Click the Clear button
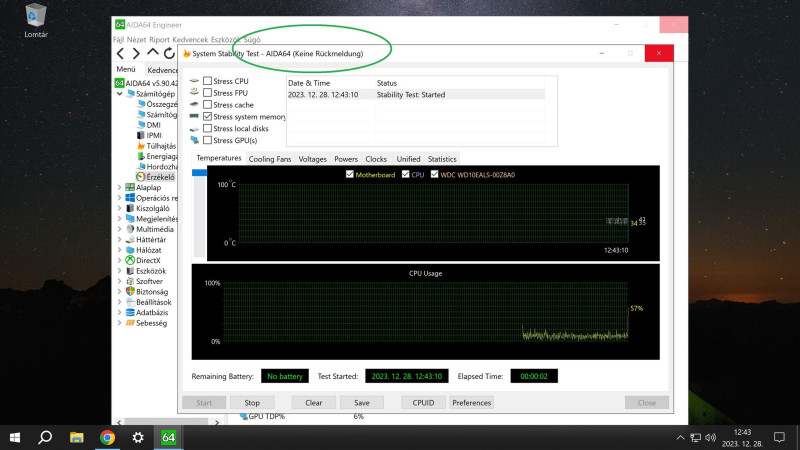800x450 pixels. tap(314, 403)
